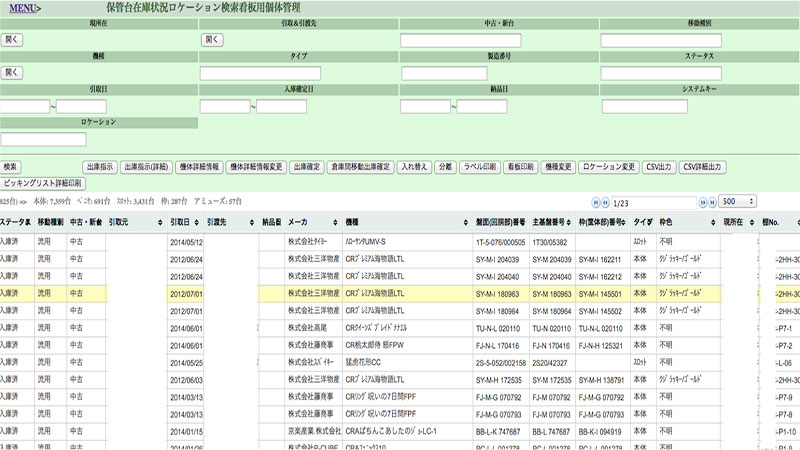Focus the 納品日 end date field
Viewport: 800px width, 450px height.
tap(482, 106)
